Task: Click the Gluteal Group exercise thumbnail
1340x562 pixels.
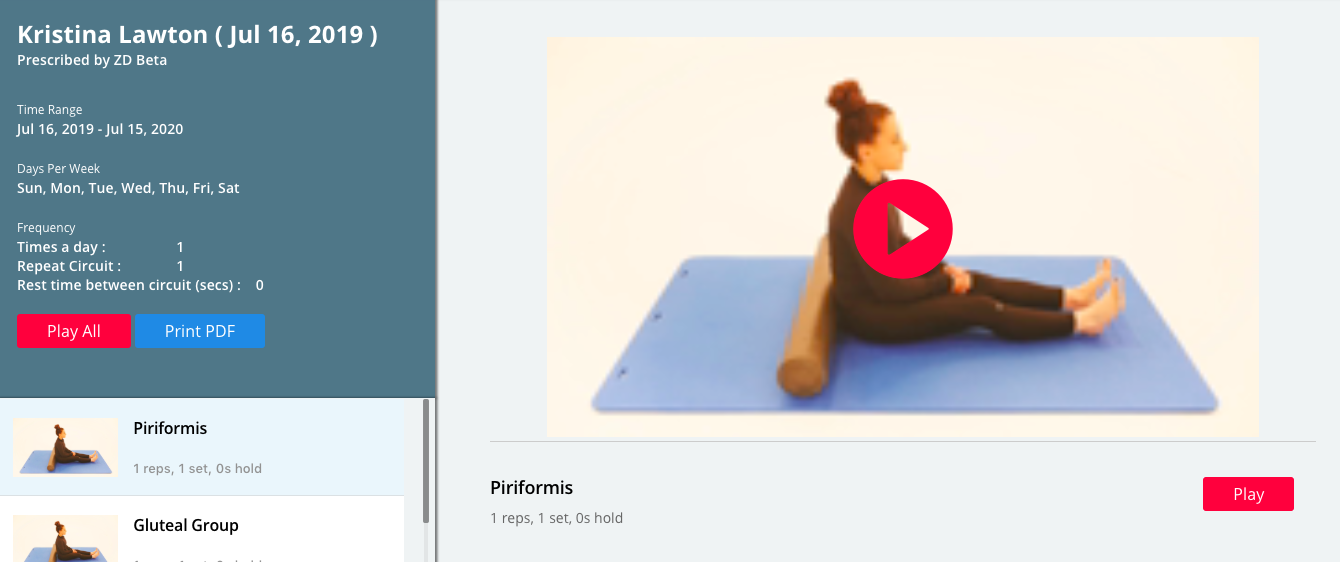Action: point(65,538)
